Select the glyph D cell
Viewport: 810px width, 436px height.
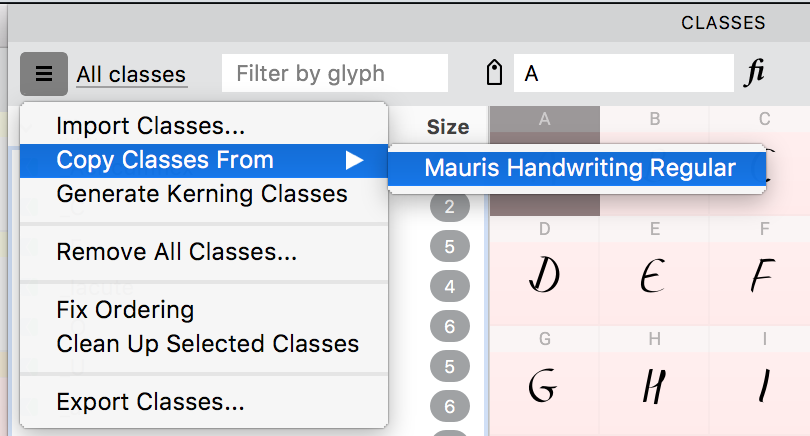(x=545, y=270)
